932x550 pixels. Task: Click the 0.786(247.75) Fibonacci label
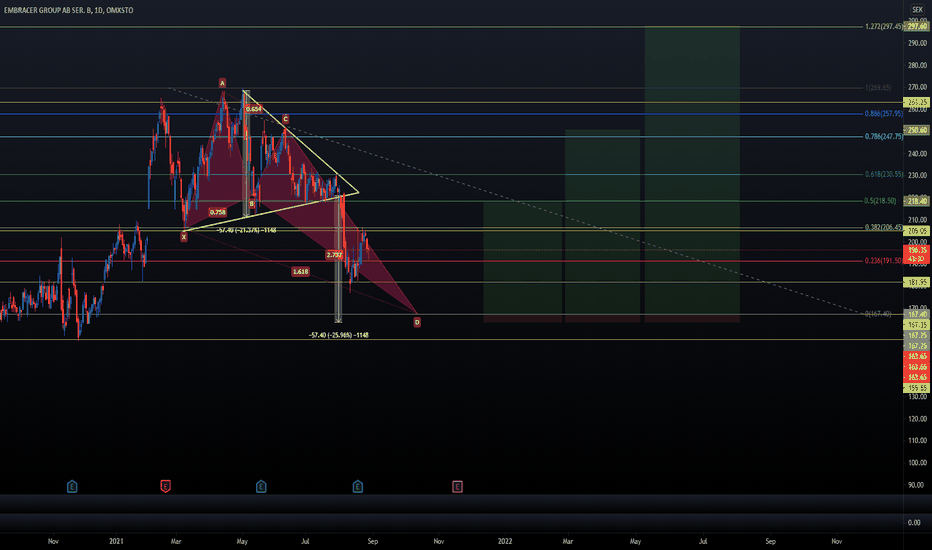884,136
